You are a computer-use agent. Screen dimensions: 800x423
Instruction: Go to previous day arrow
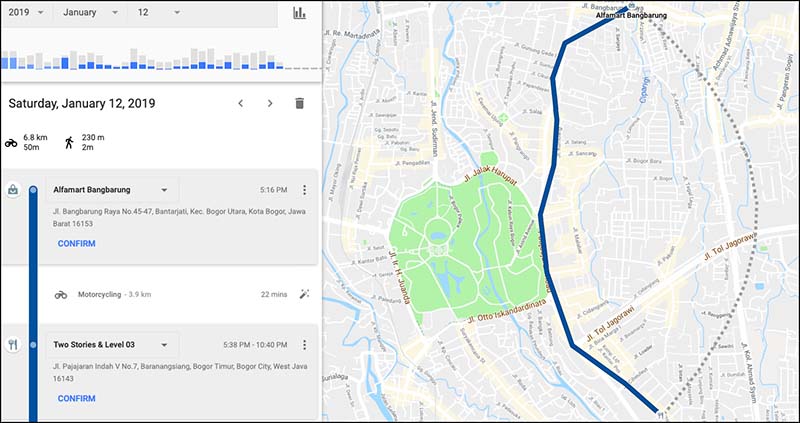241,104
